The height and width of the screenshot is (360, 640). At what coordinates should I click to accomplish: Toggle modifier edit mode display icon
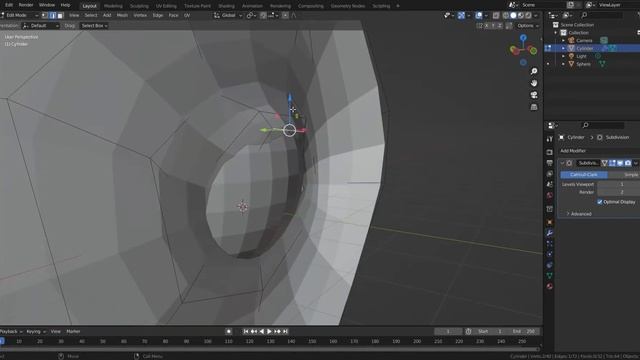612,163
